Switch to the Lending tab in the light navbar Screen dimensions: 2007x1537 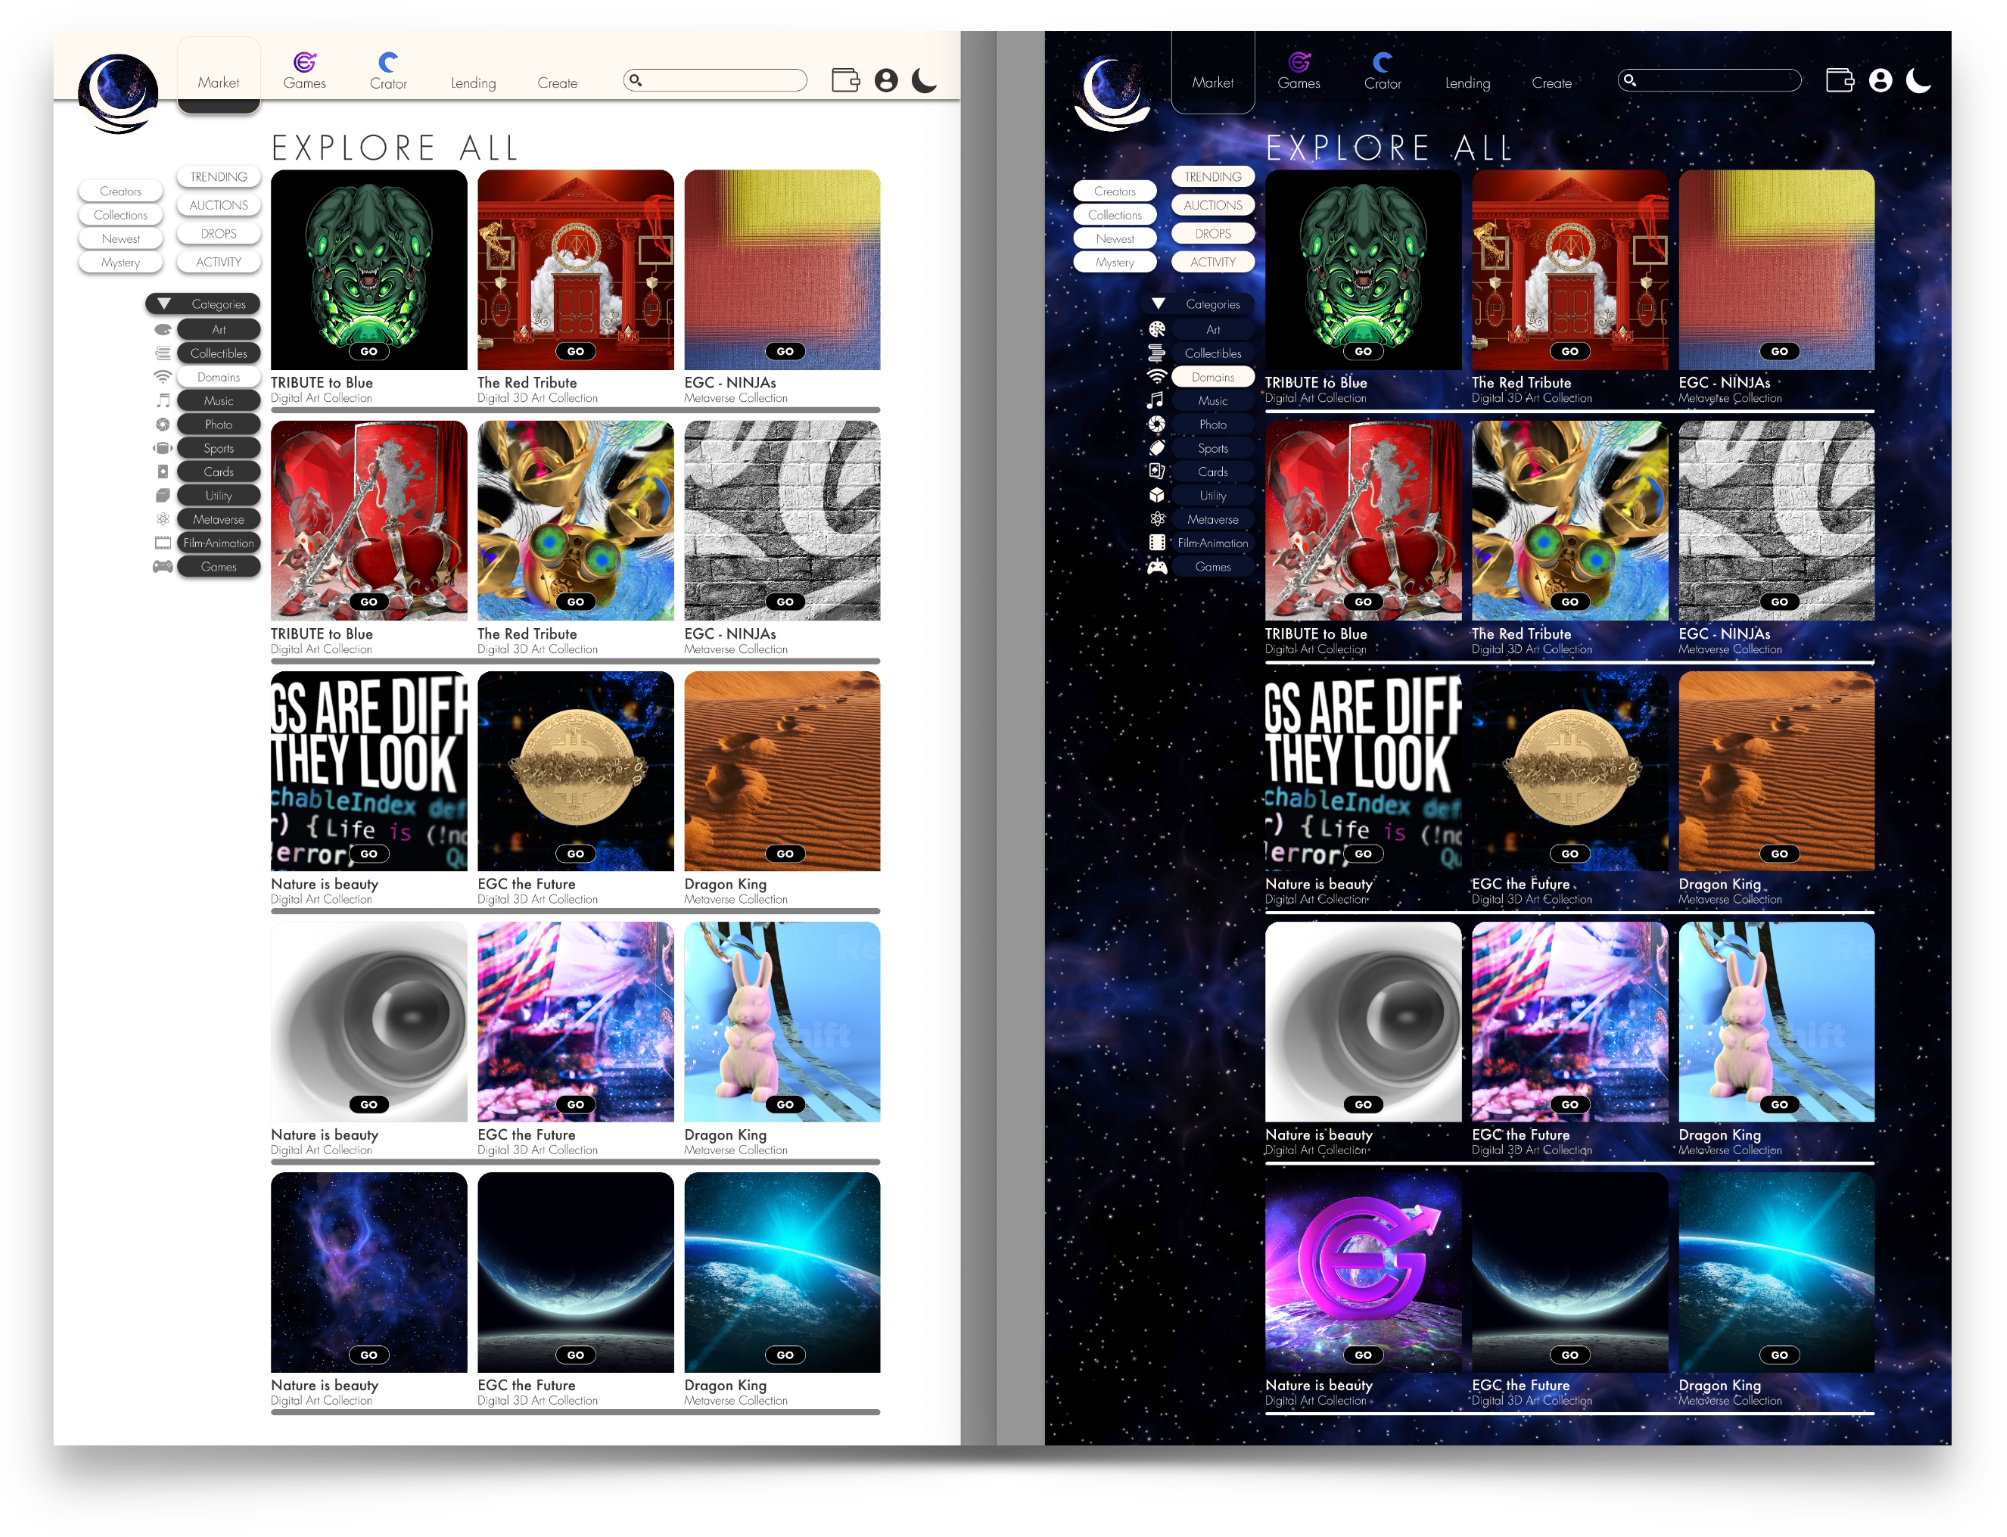pos(473,83)
